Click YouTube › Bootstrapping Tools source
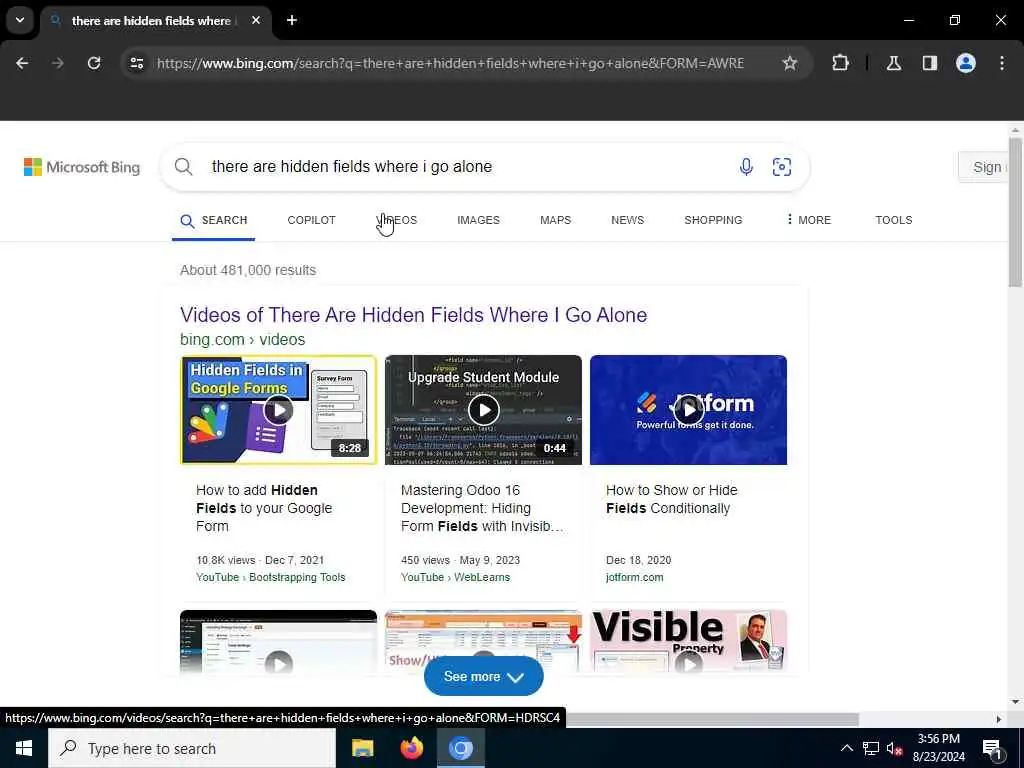The image size is (1024, 768). 270,577
